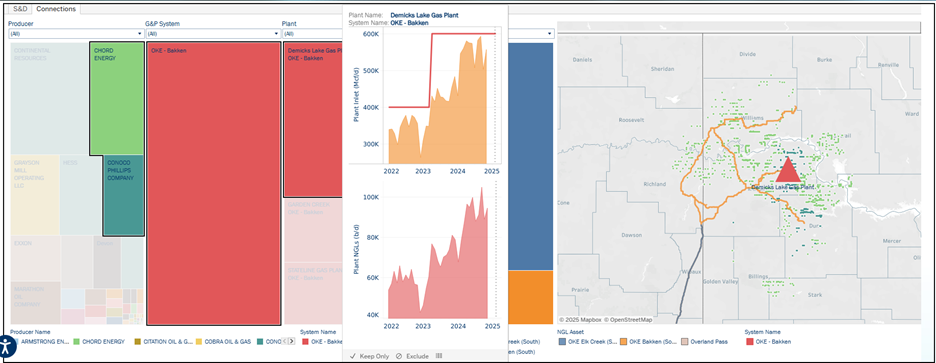
Task: Go back in producer legend with left arrow
Action: [x=285, y=342]
